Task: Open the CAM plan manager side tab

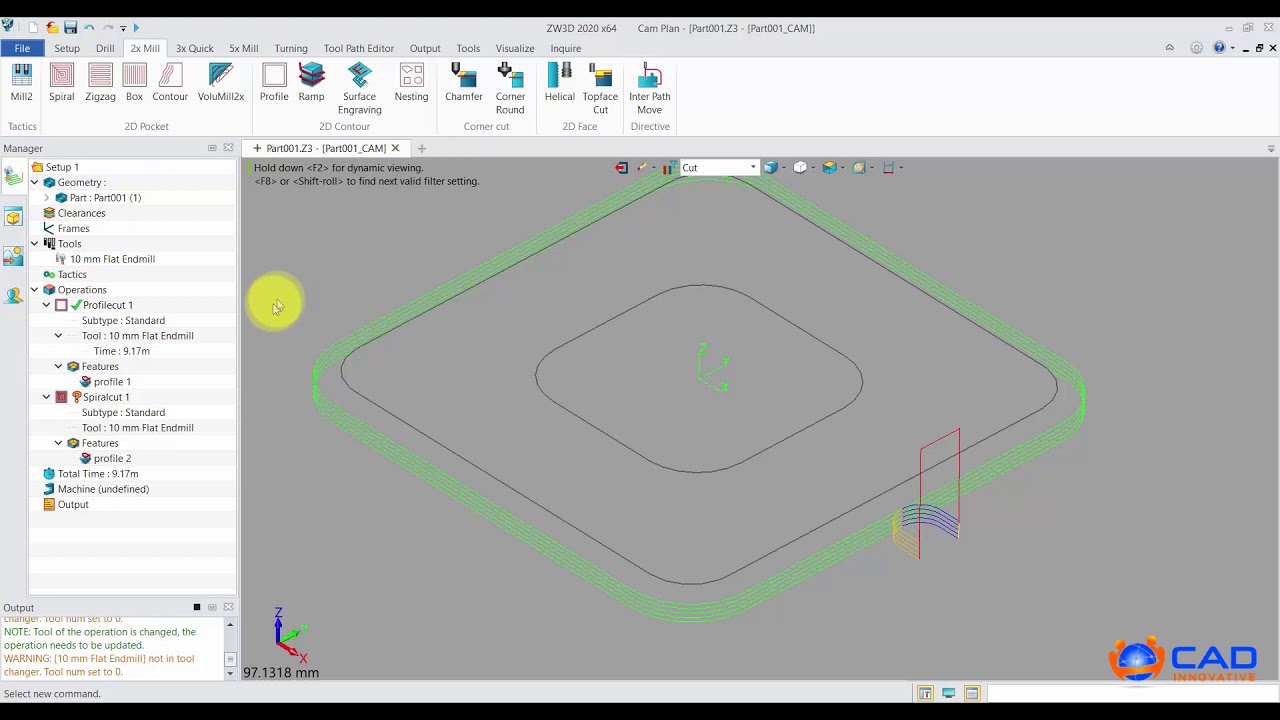Action: point(13,177)
